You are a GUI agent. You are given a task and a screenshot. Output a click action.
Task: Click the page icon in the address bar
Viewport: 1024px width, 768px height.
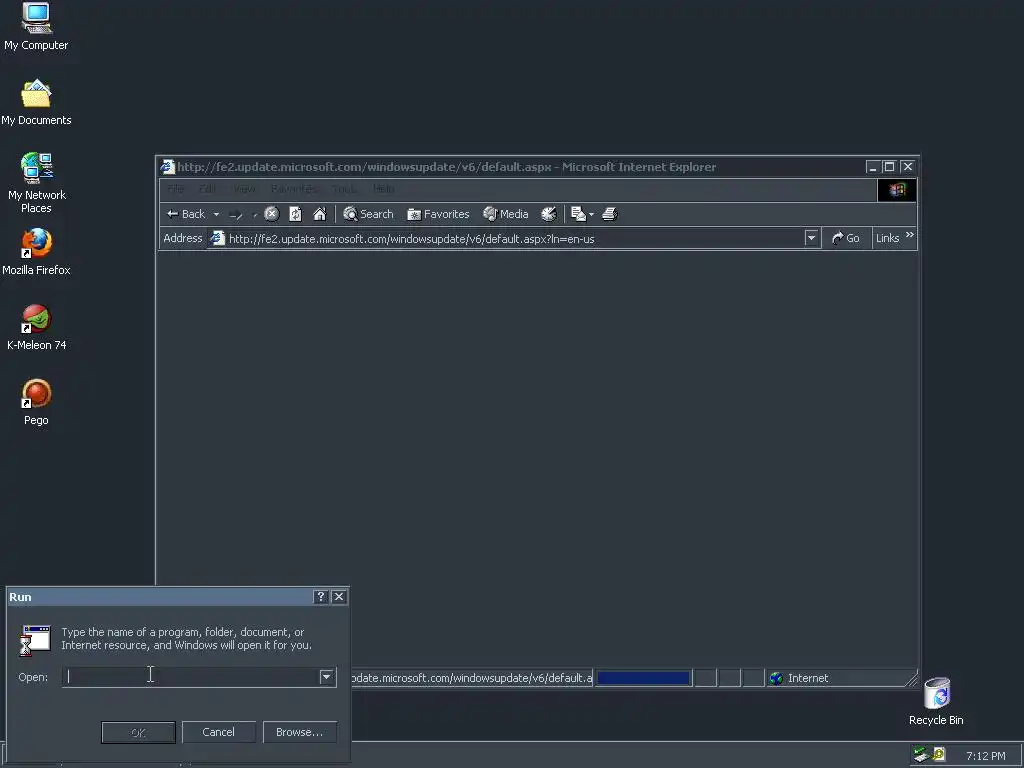(x=217, y=238)
